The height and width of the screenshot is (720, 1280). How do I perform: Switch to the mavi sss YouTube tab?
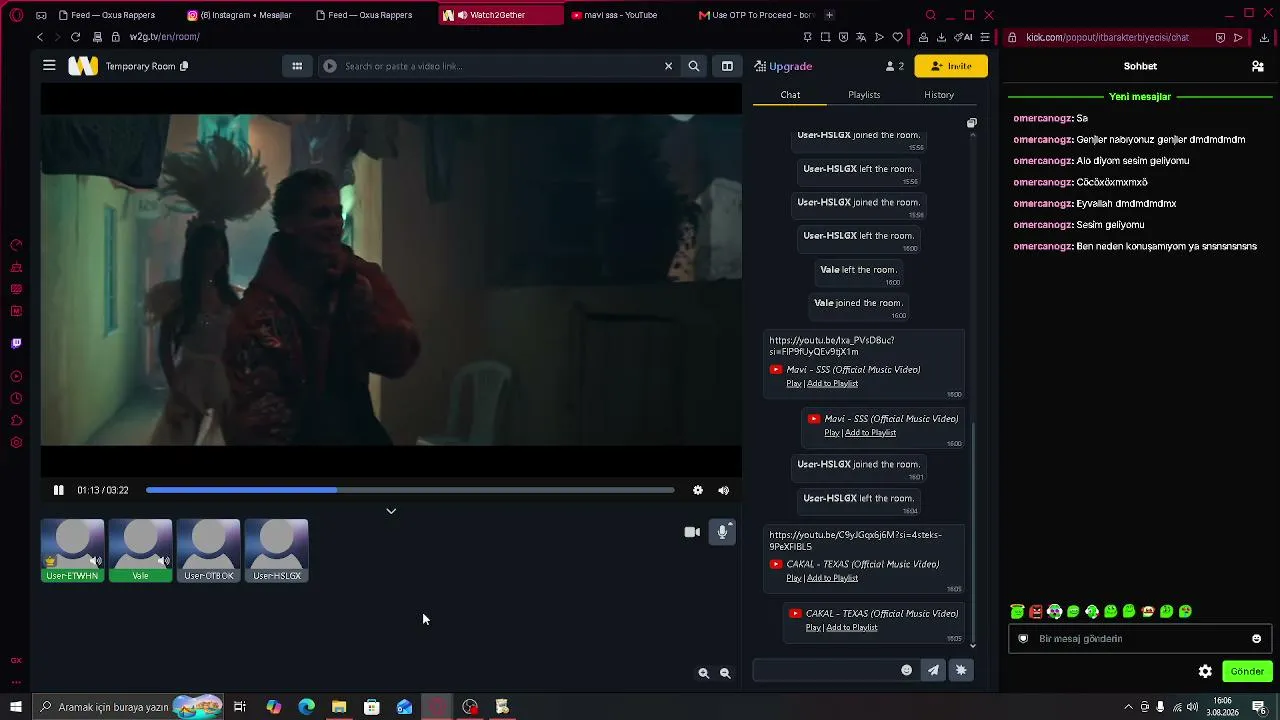[x=620, y=15]
